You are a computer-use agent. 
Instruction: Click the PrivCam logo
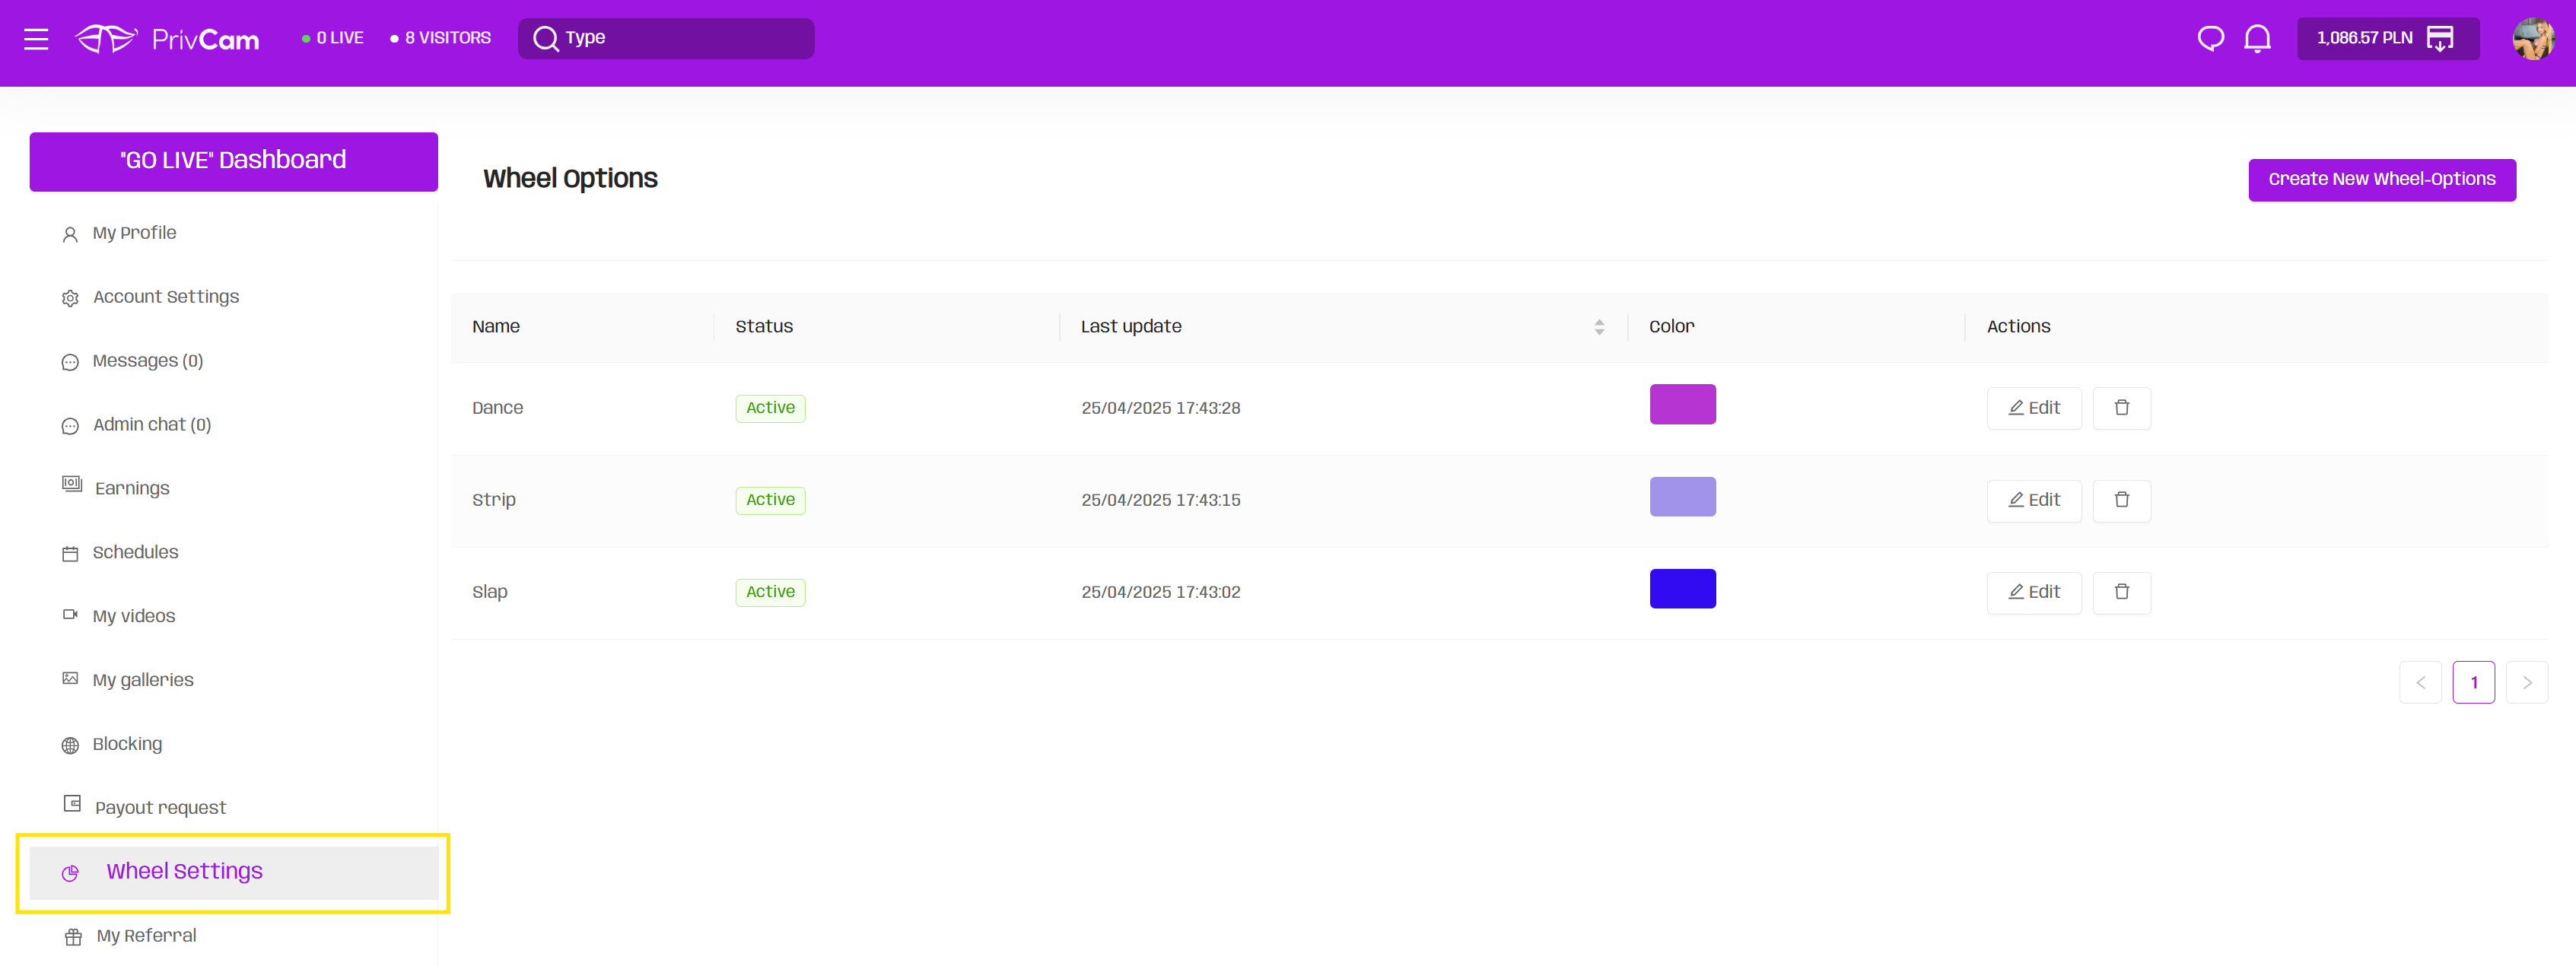click(x=168, y=39)
